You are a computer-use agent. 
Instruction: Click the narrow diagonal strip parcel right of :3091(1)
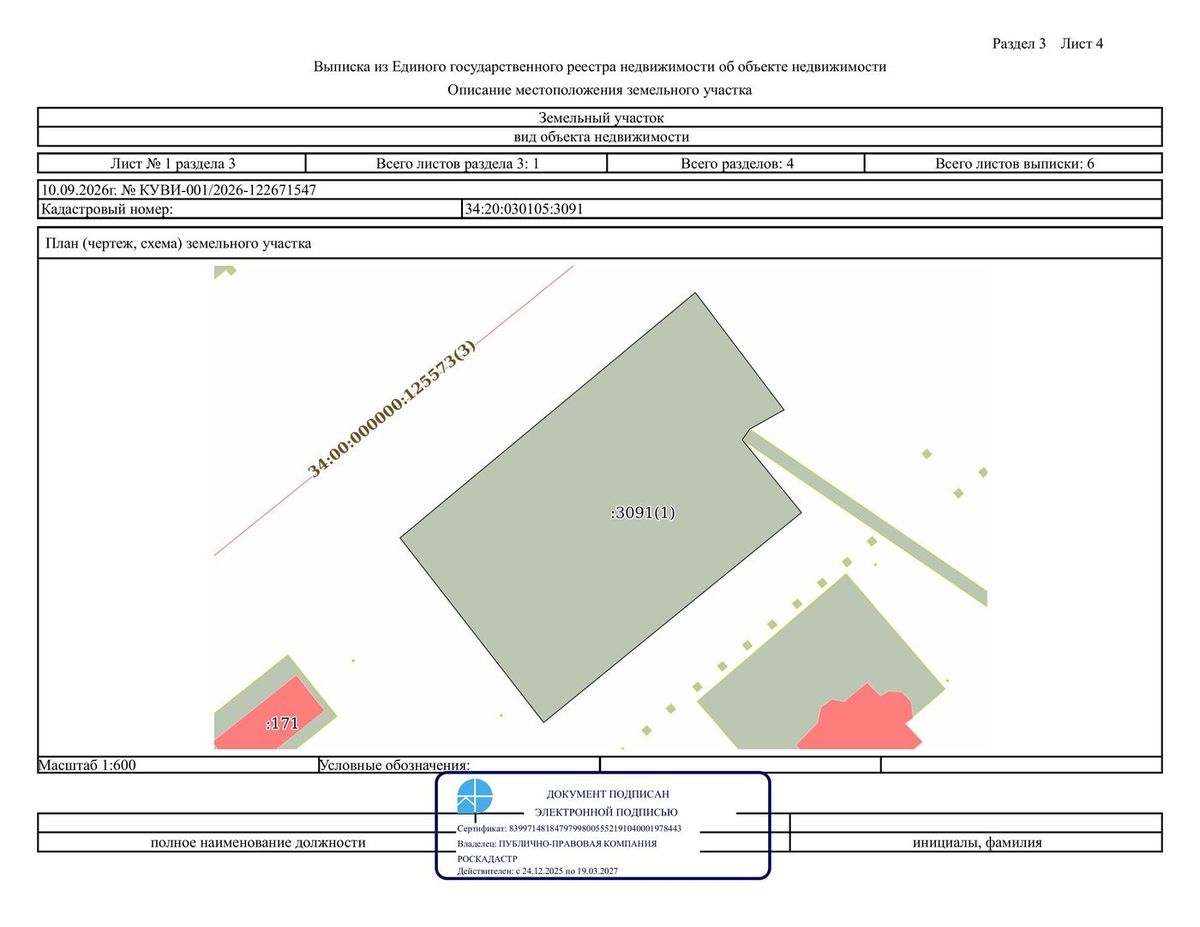[866, 519]
